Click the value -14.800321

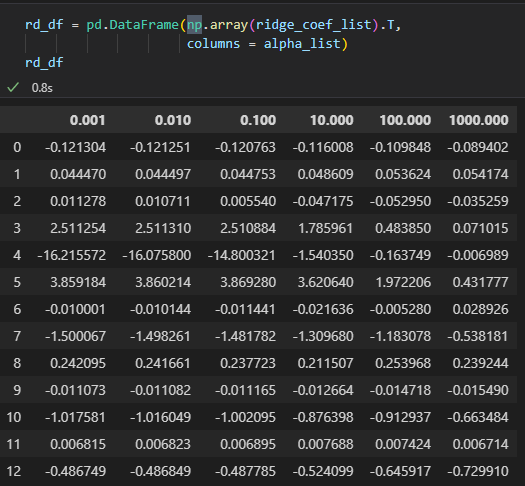point(242,255)
